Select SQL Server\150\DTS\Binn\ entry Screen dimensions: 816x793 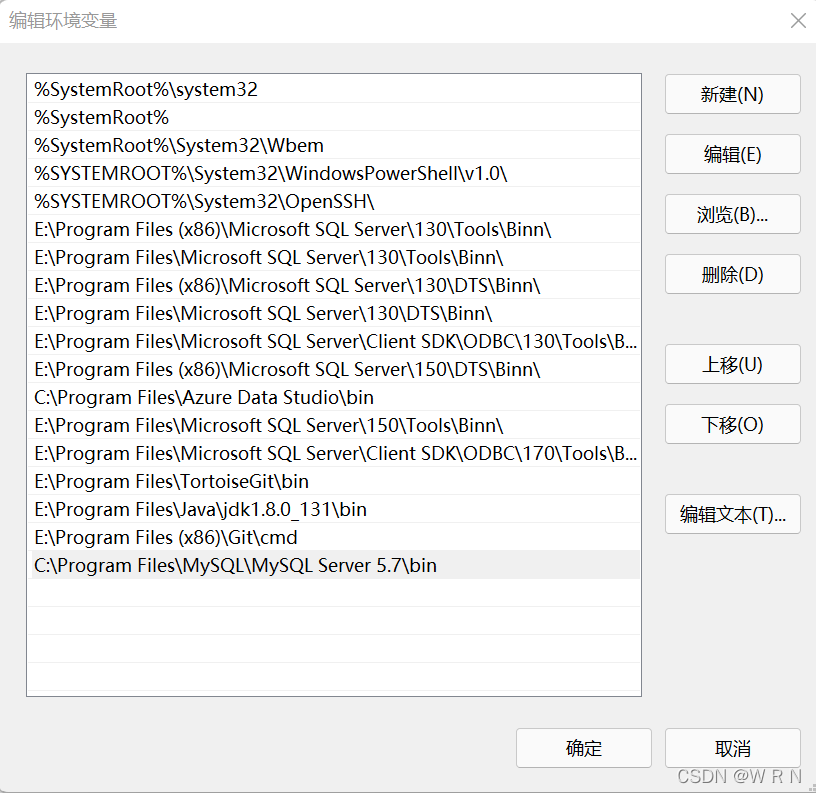coord(334,369)
